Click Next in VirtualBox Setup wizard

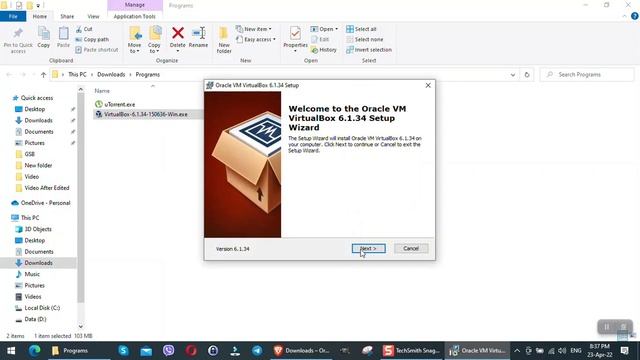(x=369, y=248)
